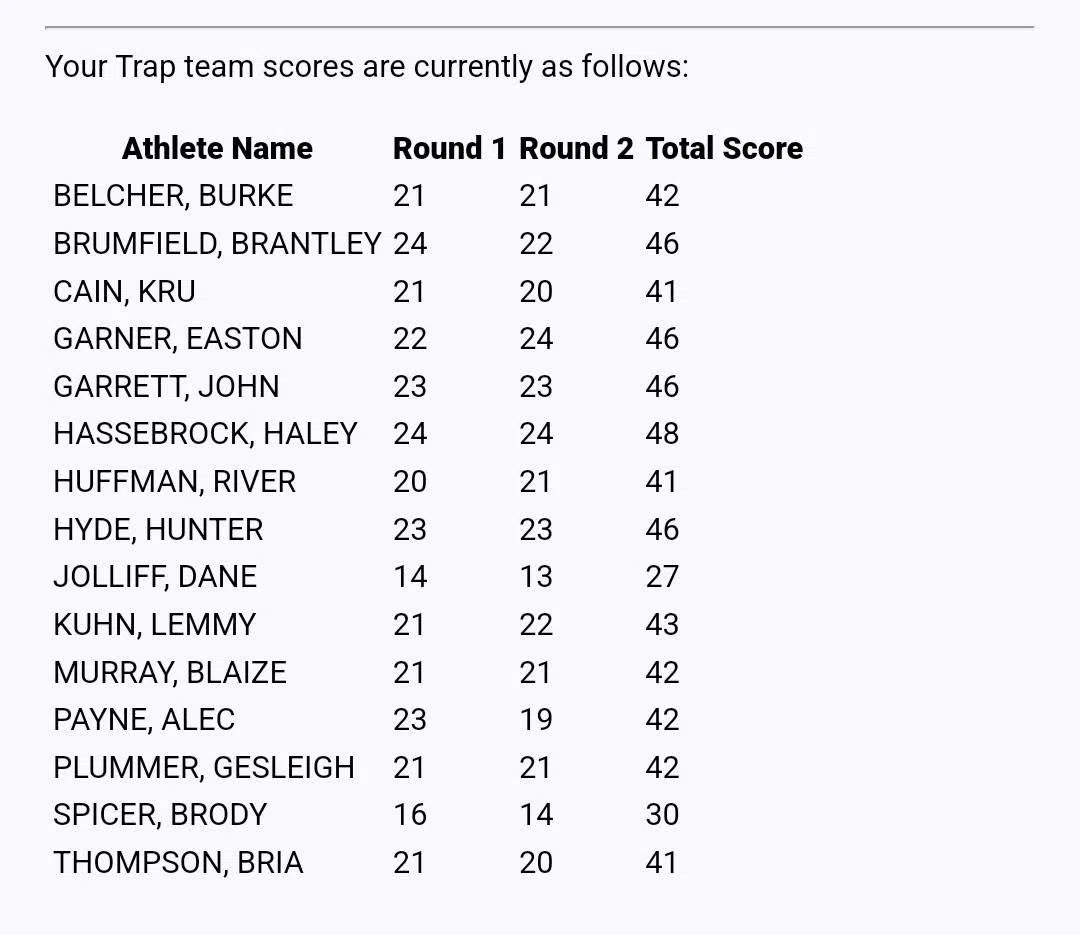The image size is (1080, 935).
Task: Click the Round 2 column header
Action: 576,148
